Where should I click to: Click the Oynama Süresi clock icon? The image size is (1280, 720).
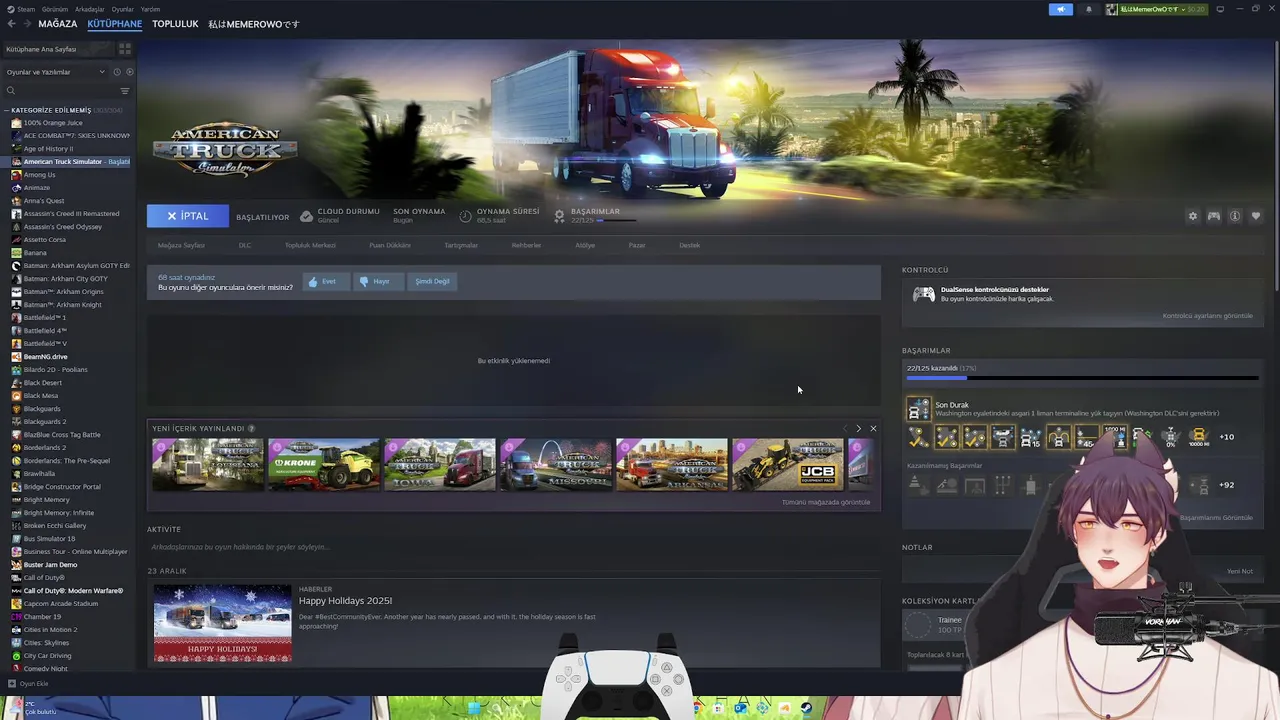465,216
